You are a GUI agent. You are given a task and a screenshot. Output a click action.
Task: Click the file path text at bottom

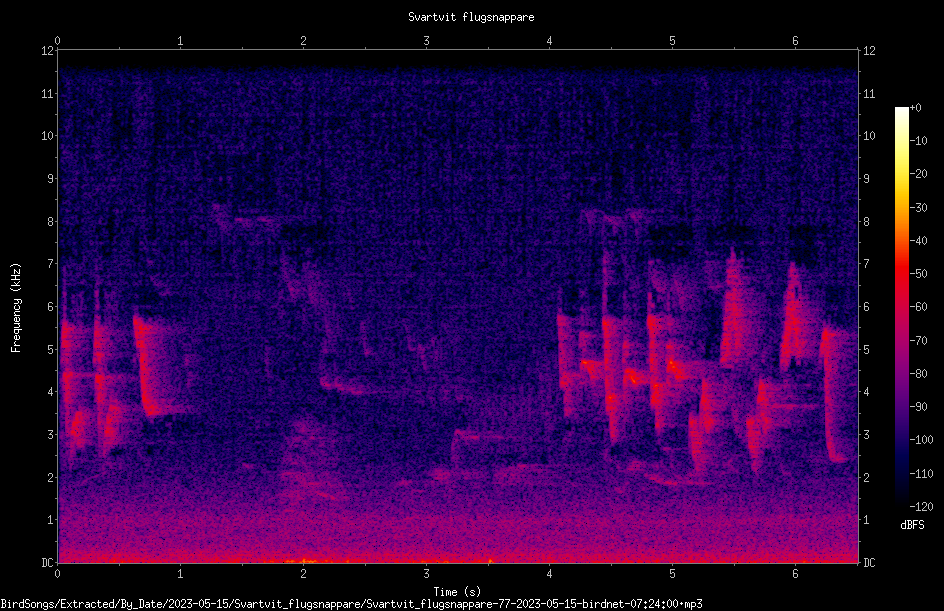click(352, 604)
